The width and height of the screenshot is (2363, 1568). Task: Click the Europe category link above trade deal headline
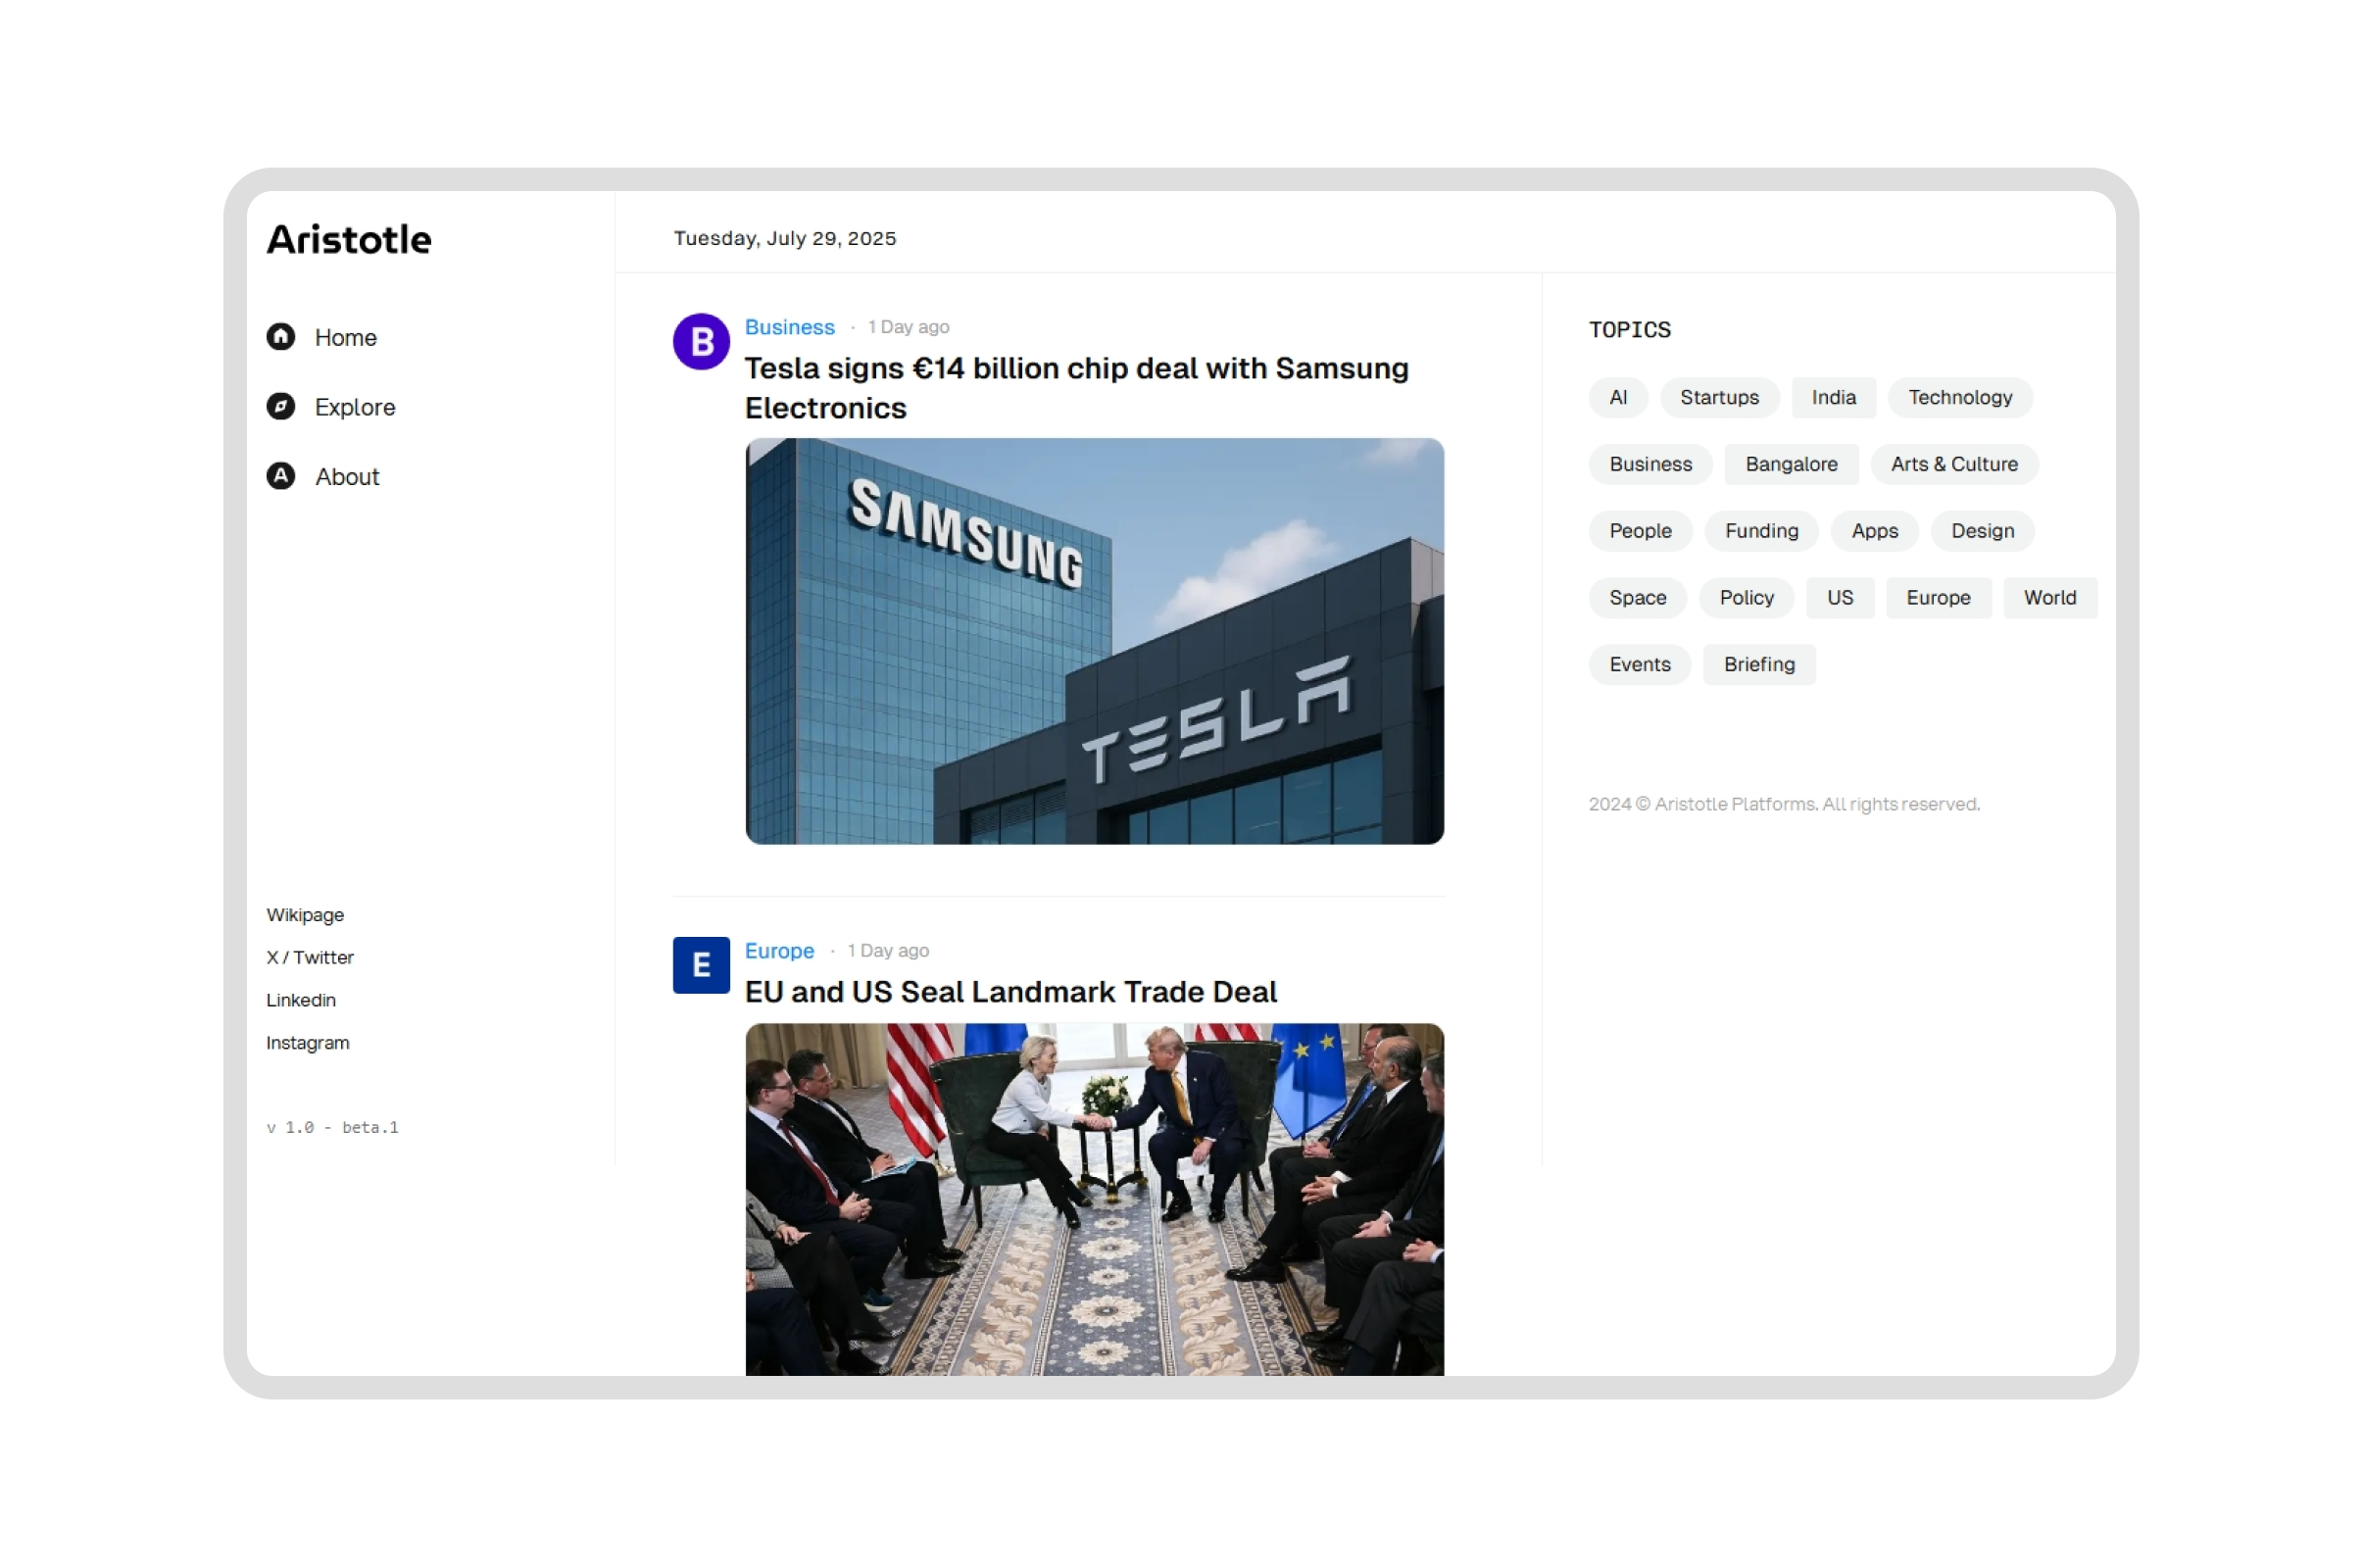pos(780,951)
